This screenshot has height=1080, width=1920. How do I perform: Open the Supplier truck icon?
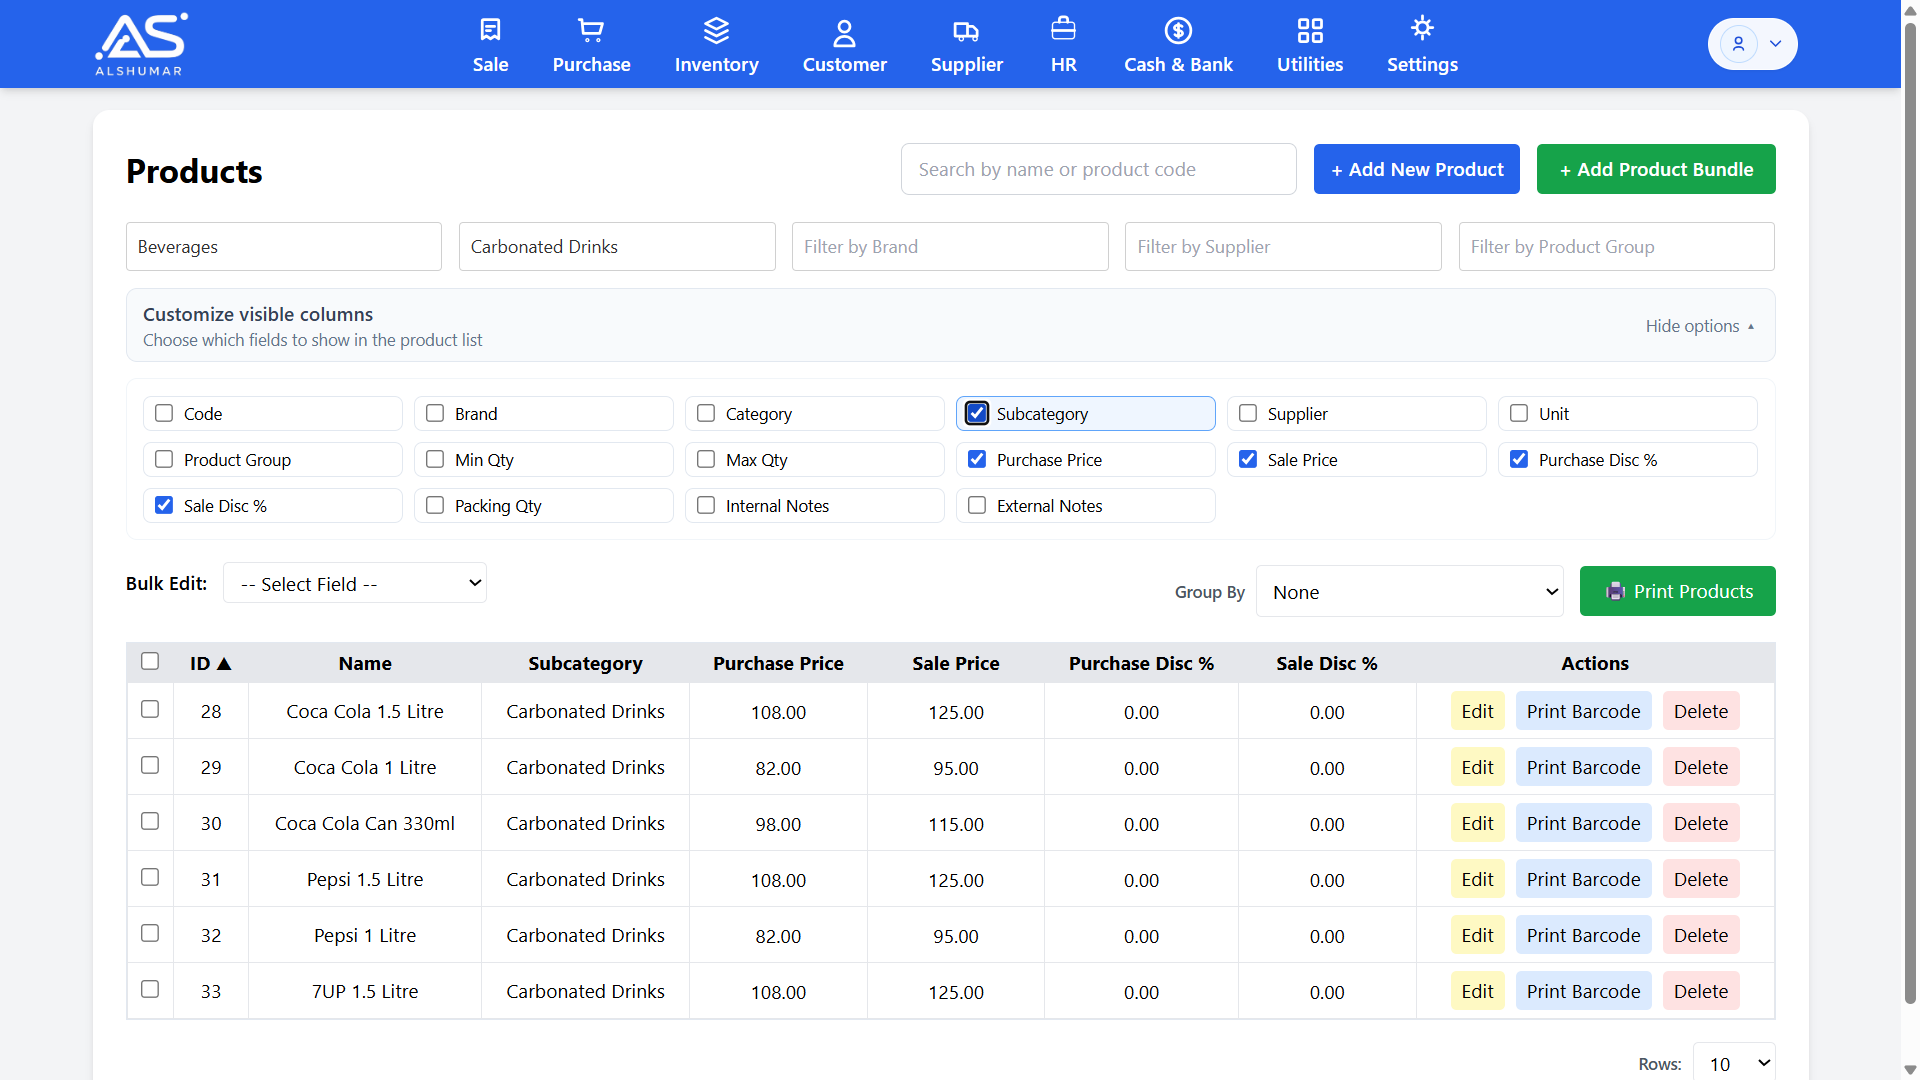966,30
